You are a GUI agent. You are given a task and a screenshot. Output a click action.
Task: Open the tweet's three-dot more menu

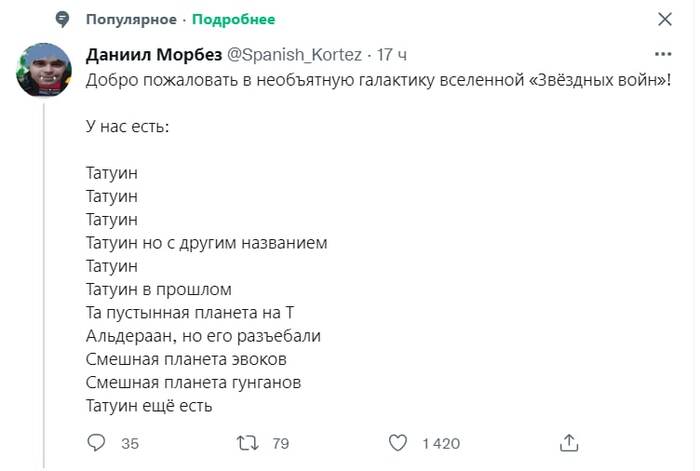click(x=663, y=54)
